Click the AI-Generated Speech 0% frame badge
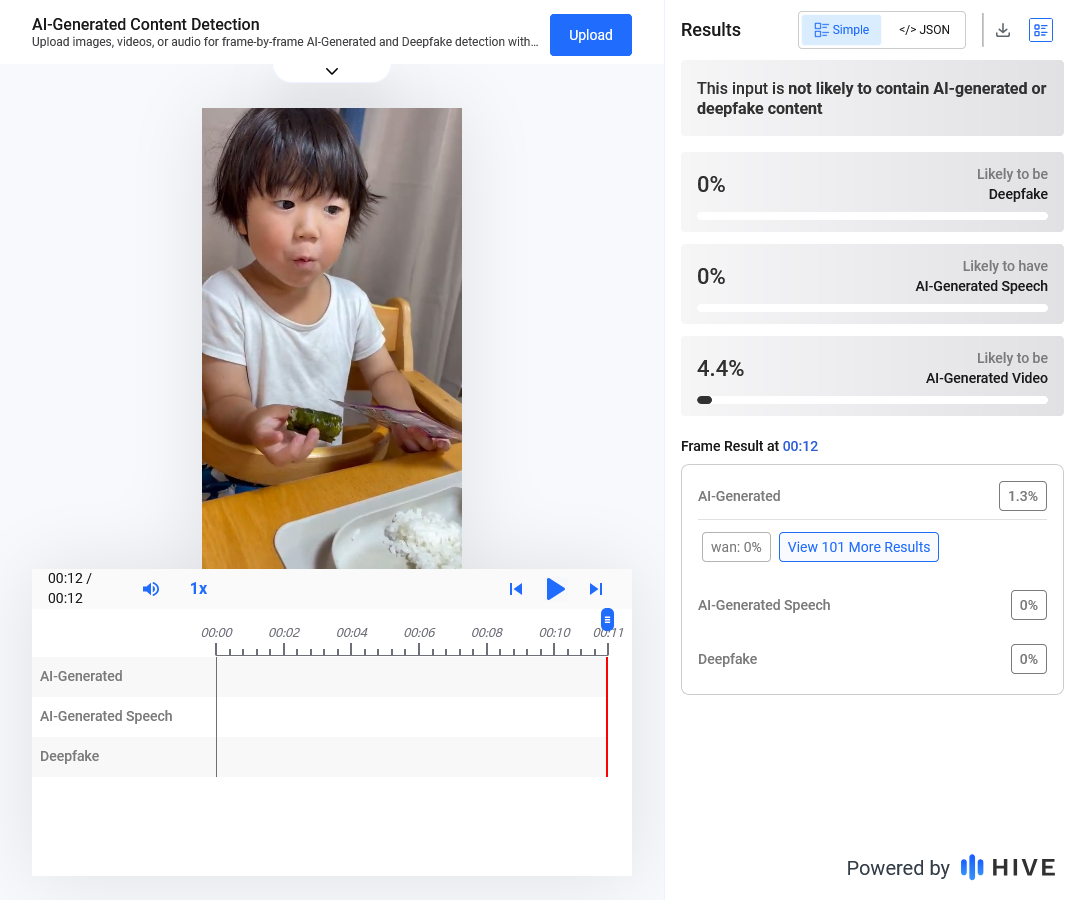Viewport: 1080px width, 900px height. point(1028,605)
